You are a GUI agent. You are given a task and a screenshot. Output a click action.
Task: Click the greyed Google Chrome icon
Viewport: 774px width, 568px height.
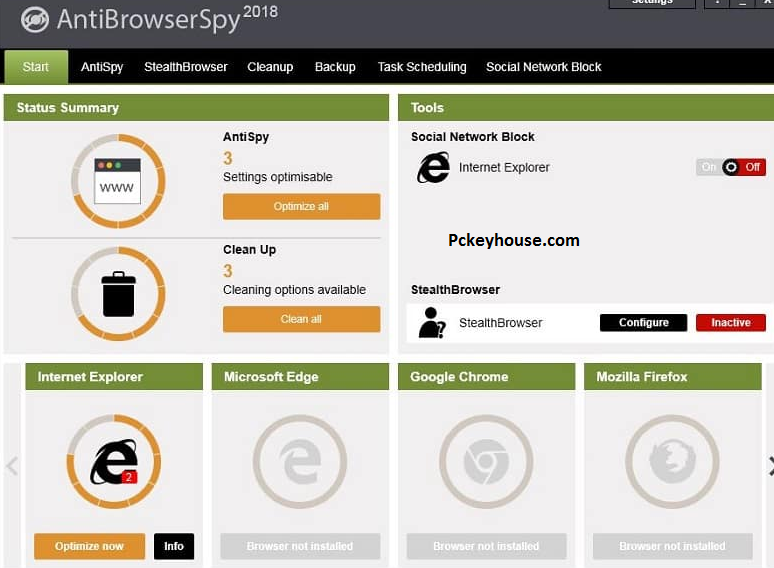tap(486, 461)
